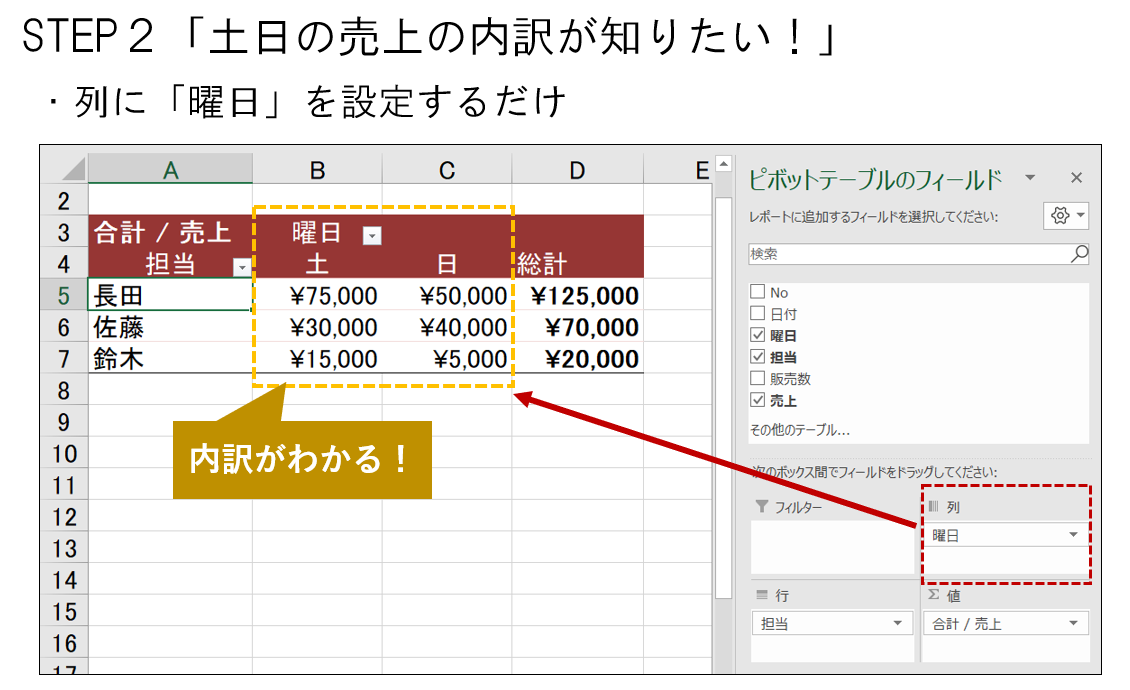Click cell with value ¥5,000
The width and height of the screenshot is (1130, 690).
pyautogui.click(x=447, y=358)
